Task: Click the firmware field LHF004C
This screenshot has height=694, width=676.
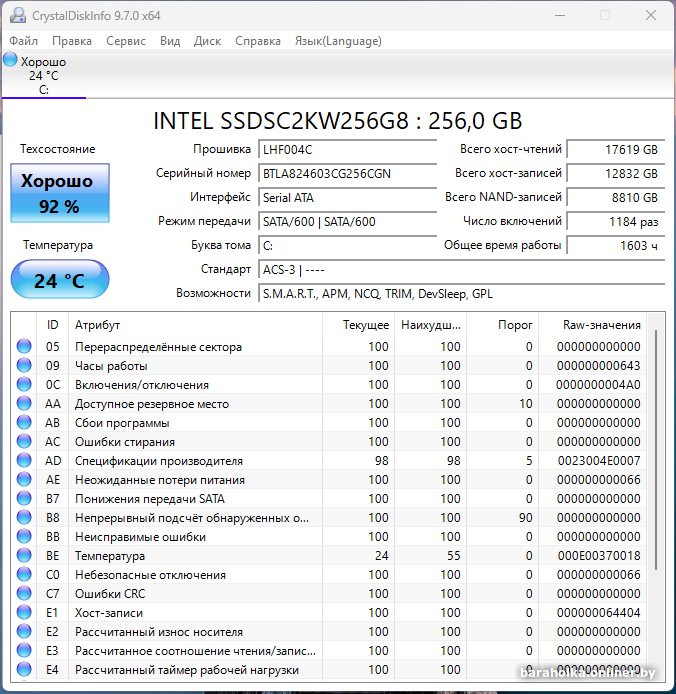Action: (348, 150)
